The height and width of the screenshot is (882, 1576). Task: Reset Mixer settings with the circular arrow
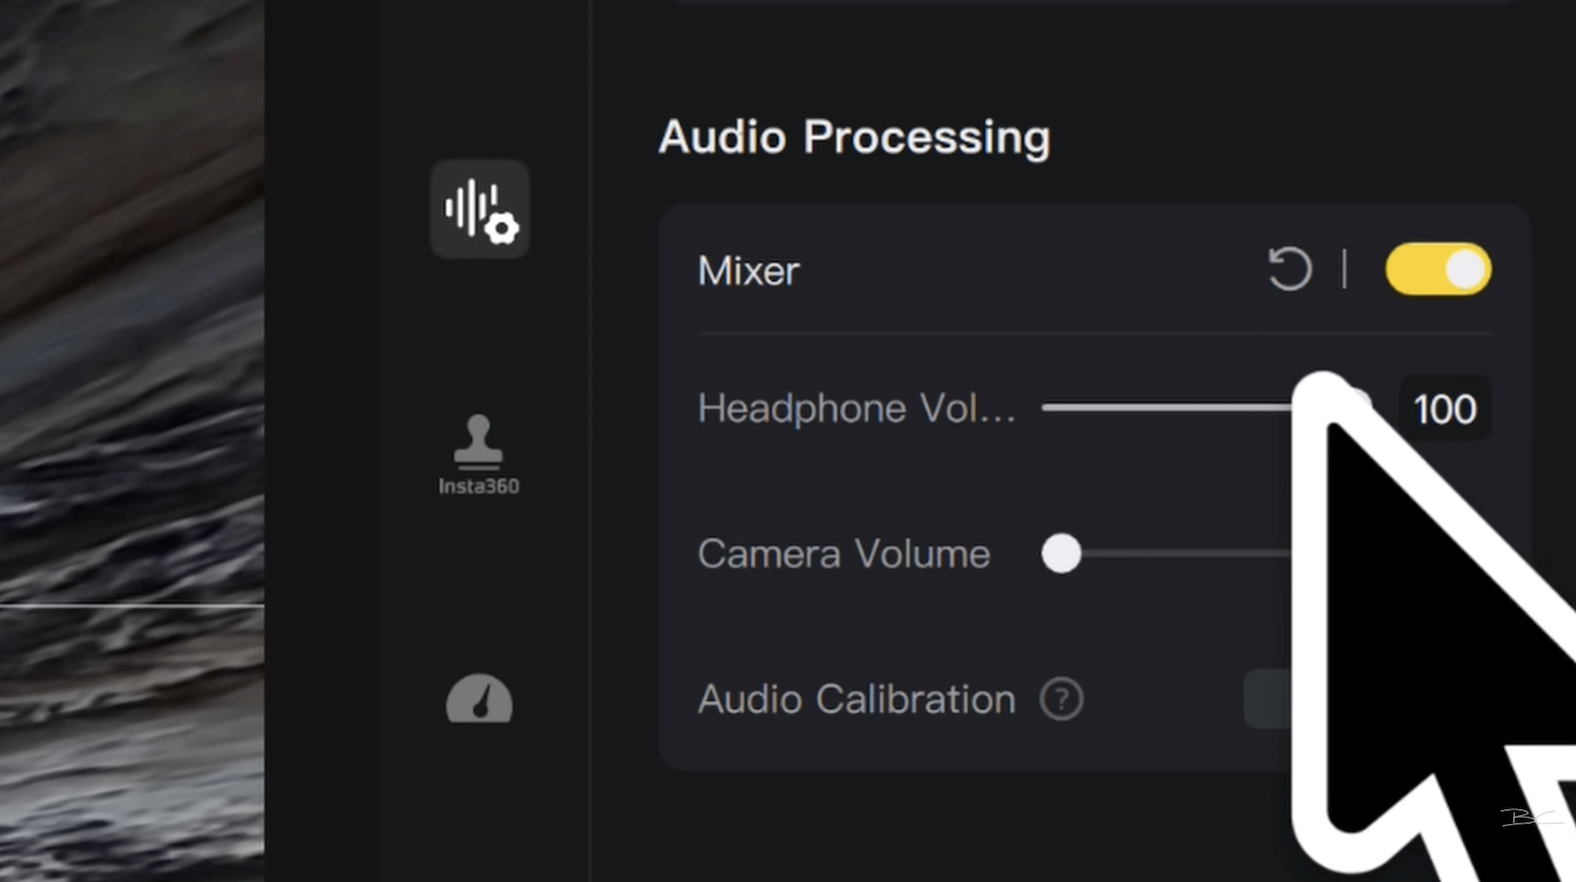click(1289, 269)
